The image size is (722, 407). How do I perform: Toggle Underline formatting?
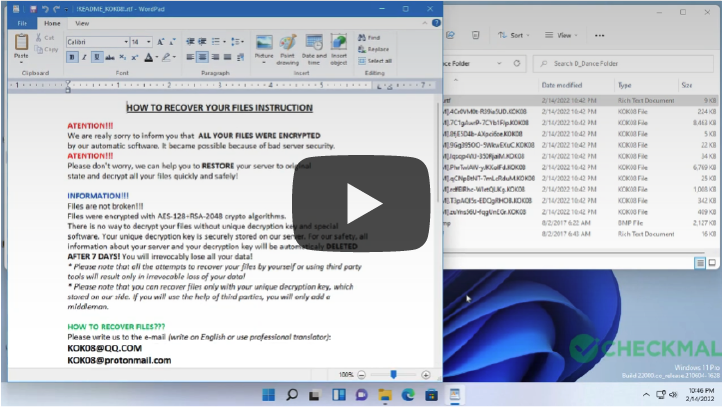click(97, 58)
